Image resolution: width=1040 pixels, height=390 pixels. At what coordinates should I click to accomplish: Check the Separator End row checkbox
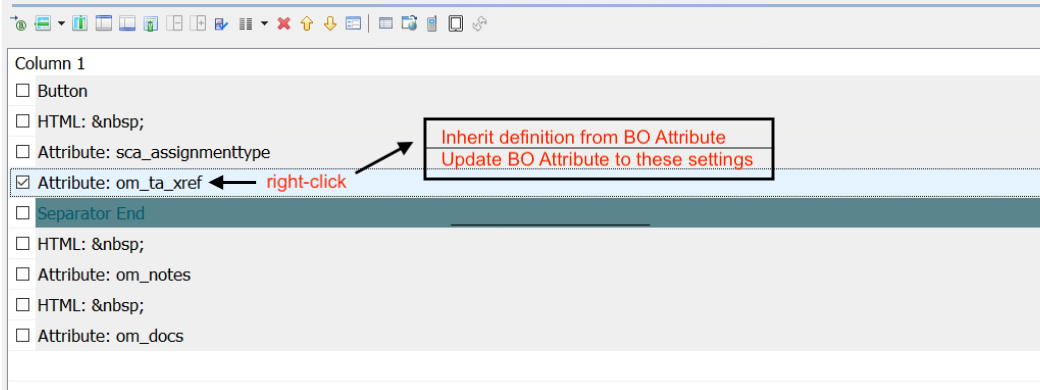pyautogui.click(x=23, y=213)
